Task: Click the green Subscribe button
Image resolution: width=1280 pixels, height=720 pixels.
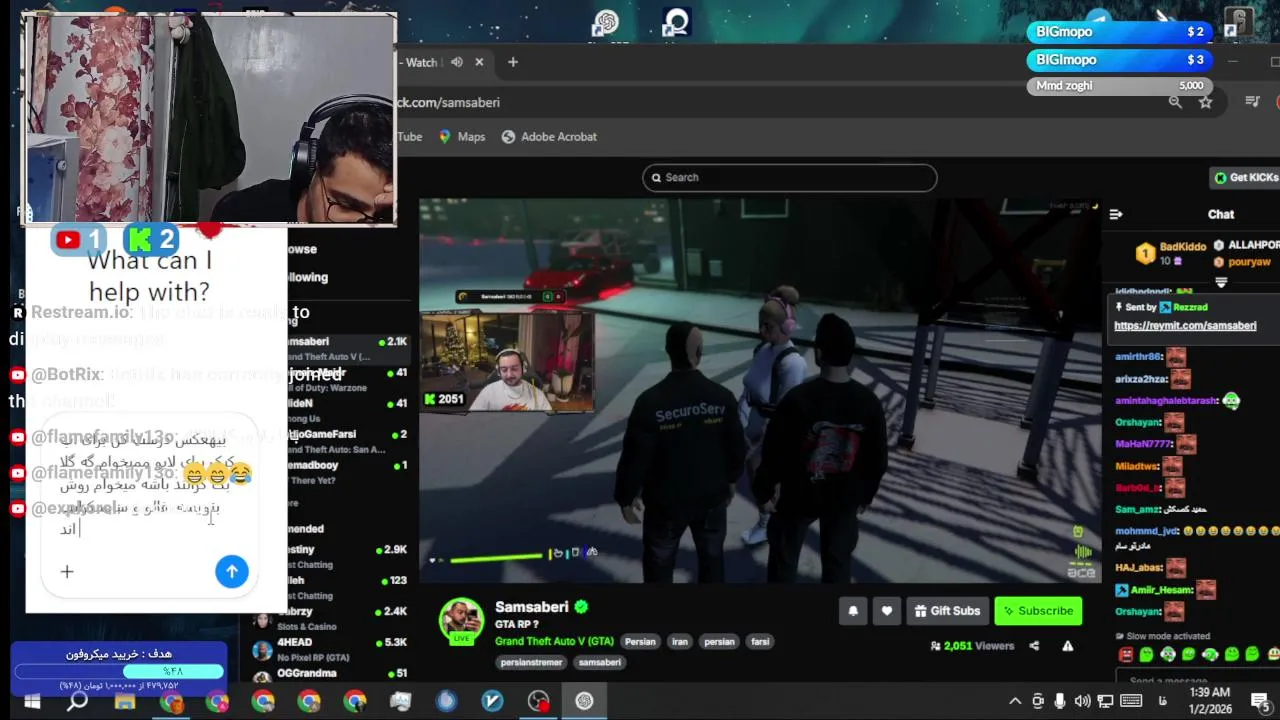Action: [x=1038, y=611]
